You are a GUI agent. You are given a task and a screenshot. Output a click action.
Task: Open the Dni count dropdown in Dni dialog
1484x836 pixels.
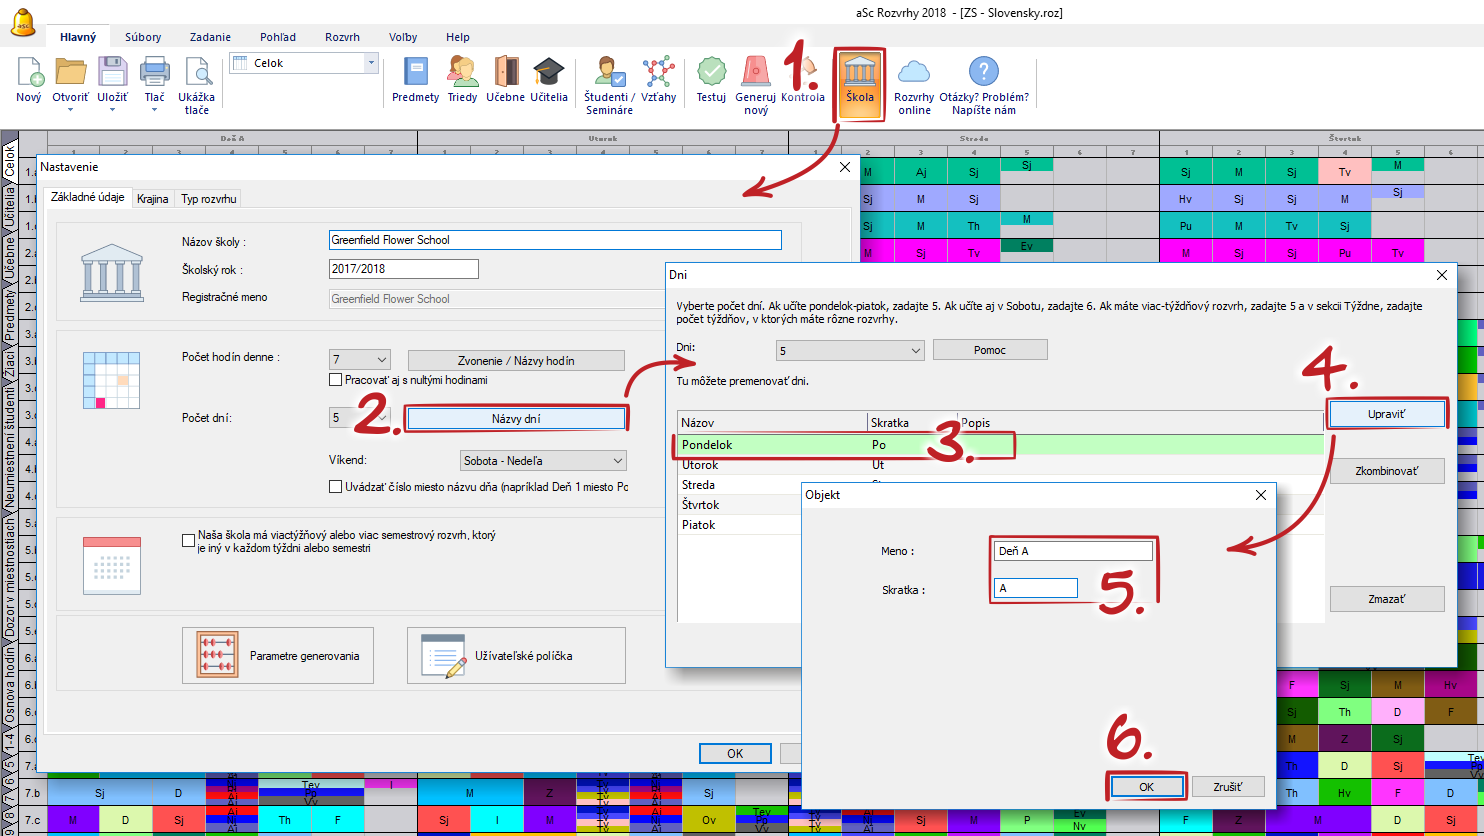(849, 351)
